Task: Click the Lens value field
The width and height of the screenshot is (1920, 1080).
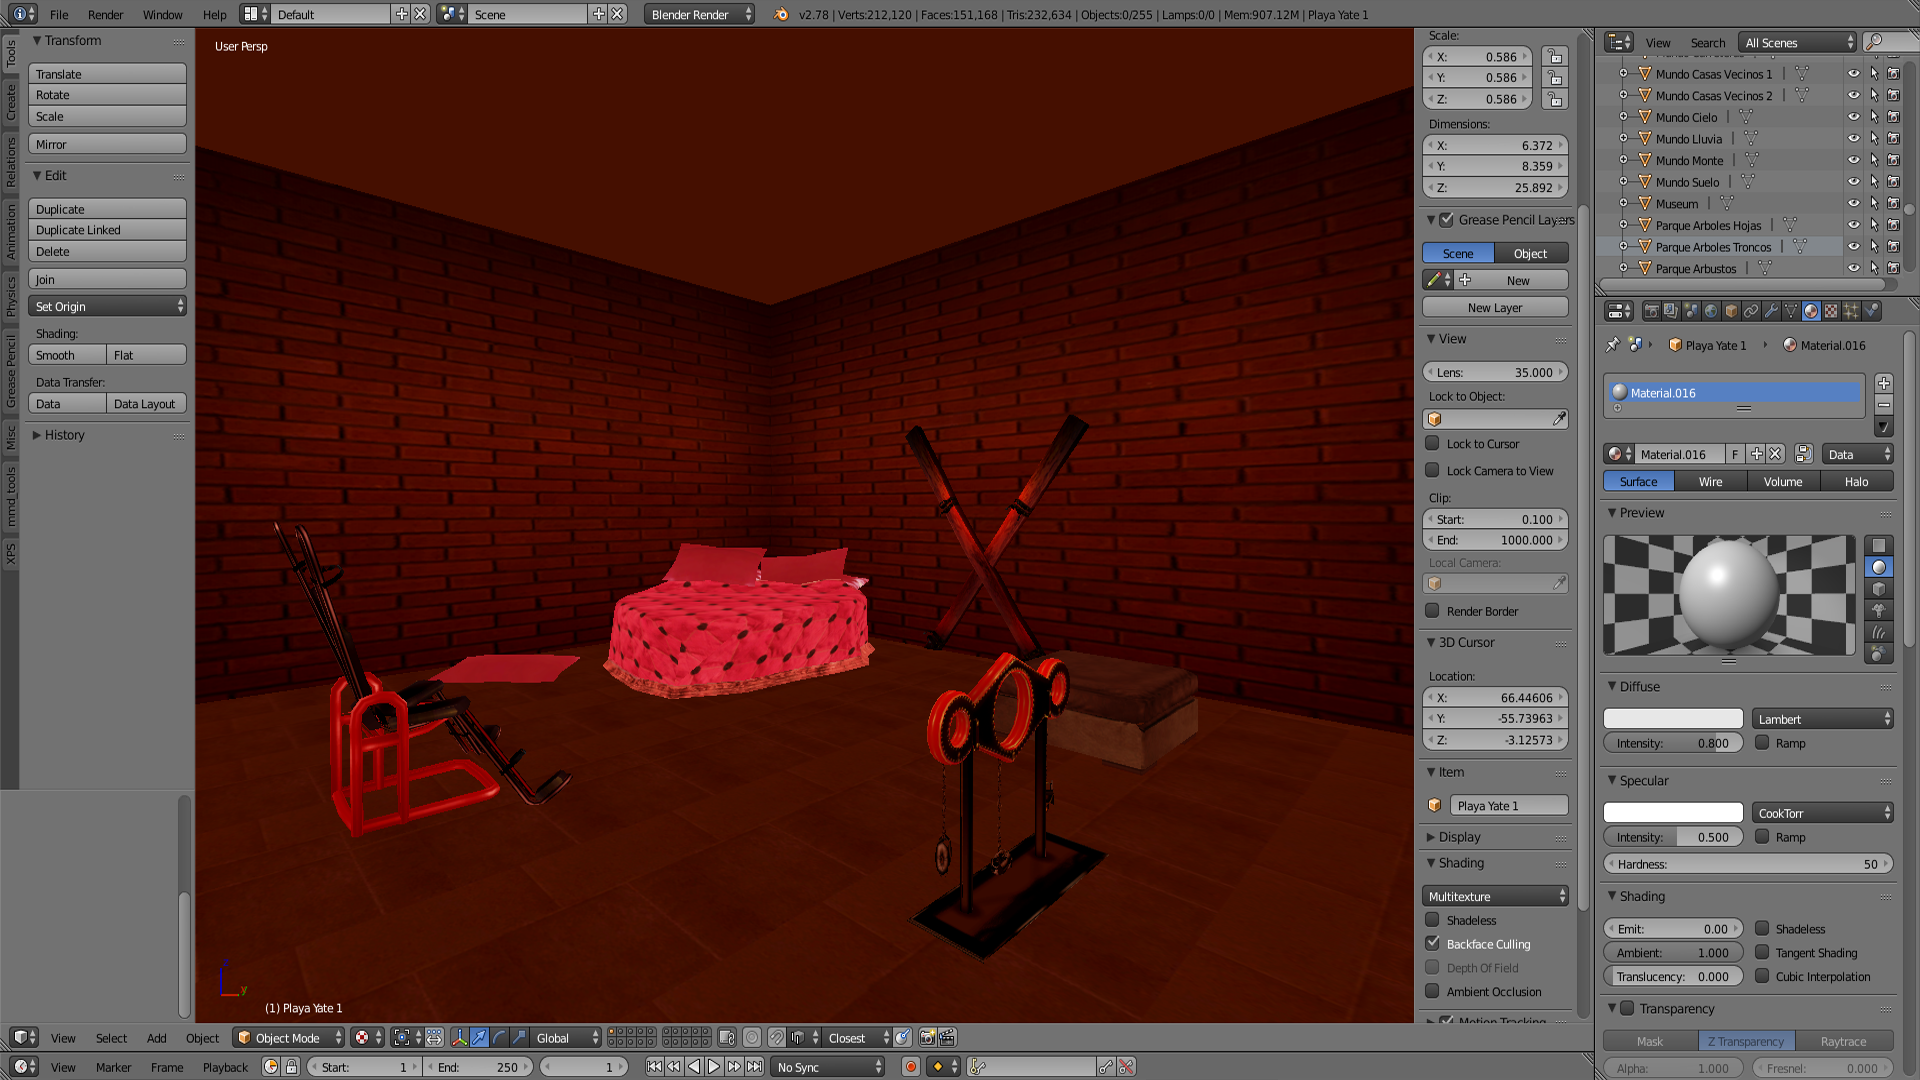Action: point(1495,372)
